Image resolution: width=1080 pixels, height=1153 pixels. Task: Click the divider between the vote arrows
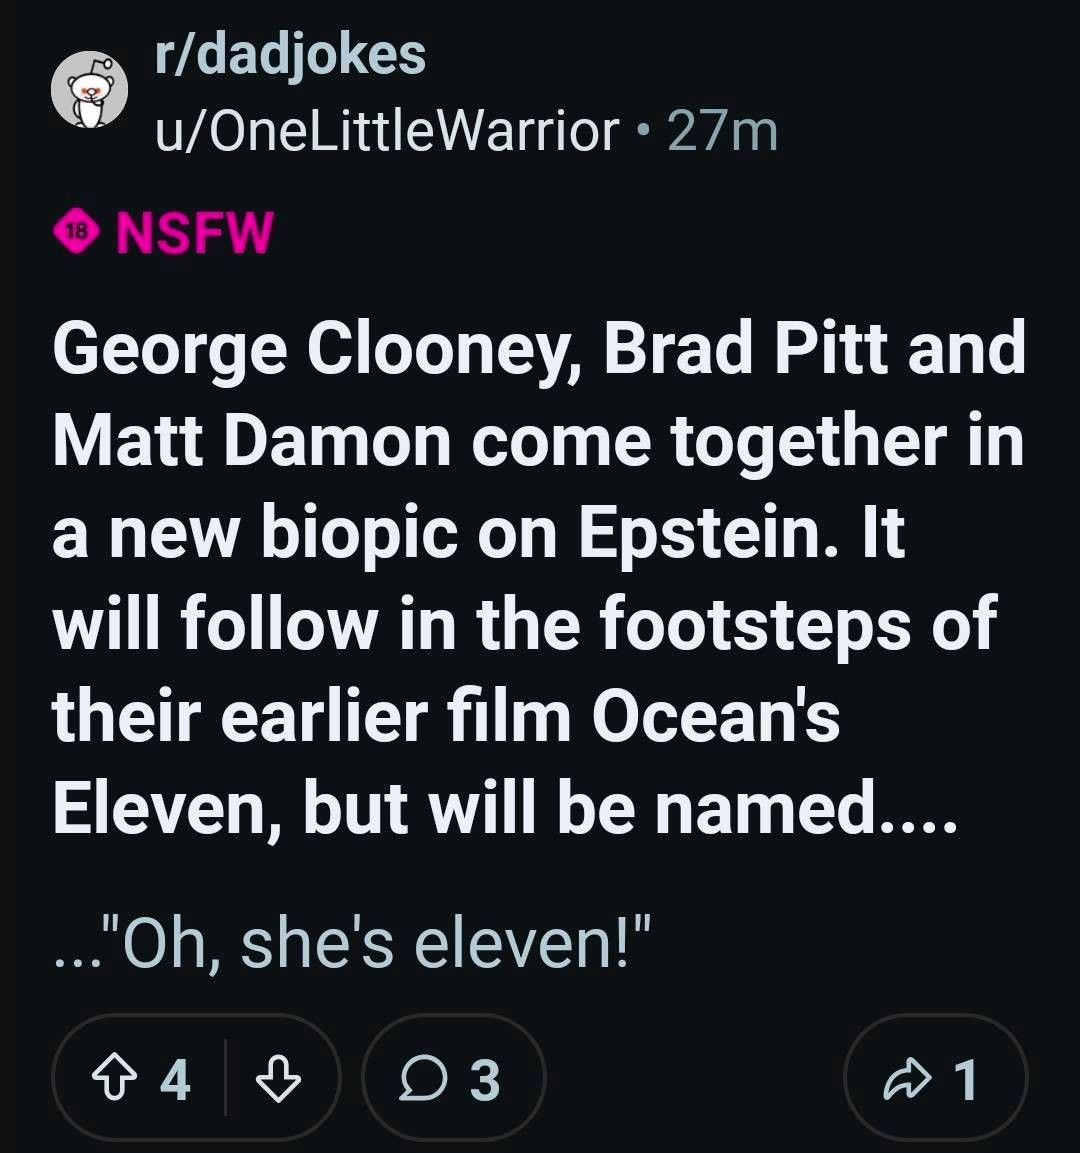click(225, 1078)
